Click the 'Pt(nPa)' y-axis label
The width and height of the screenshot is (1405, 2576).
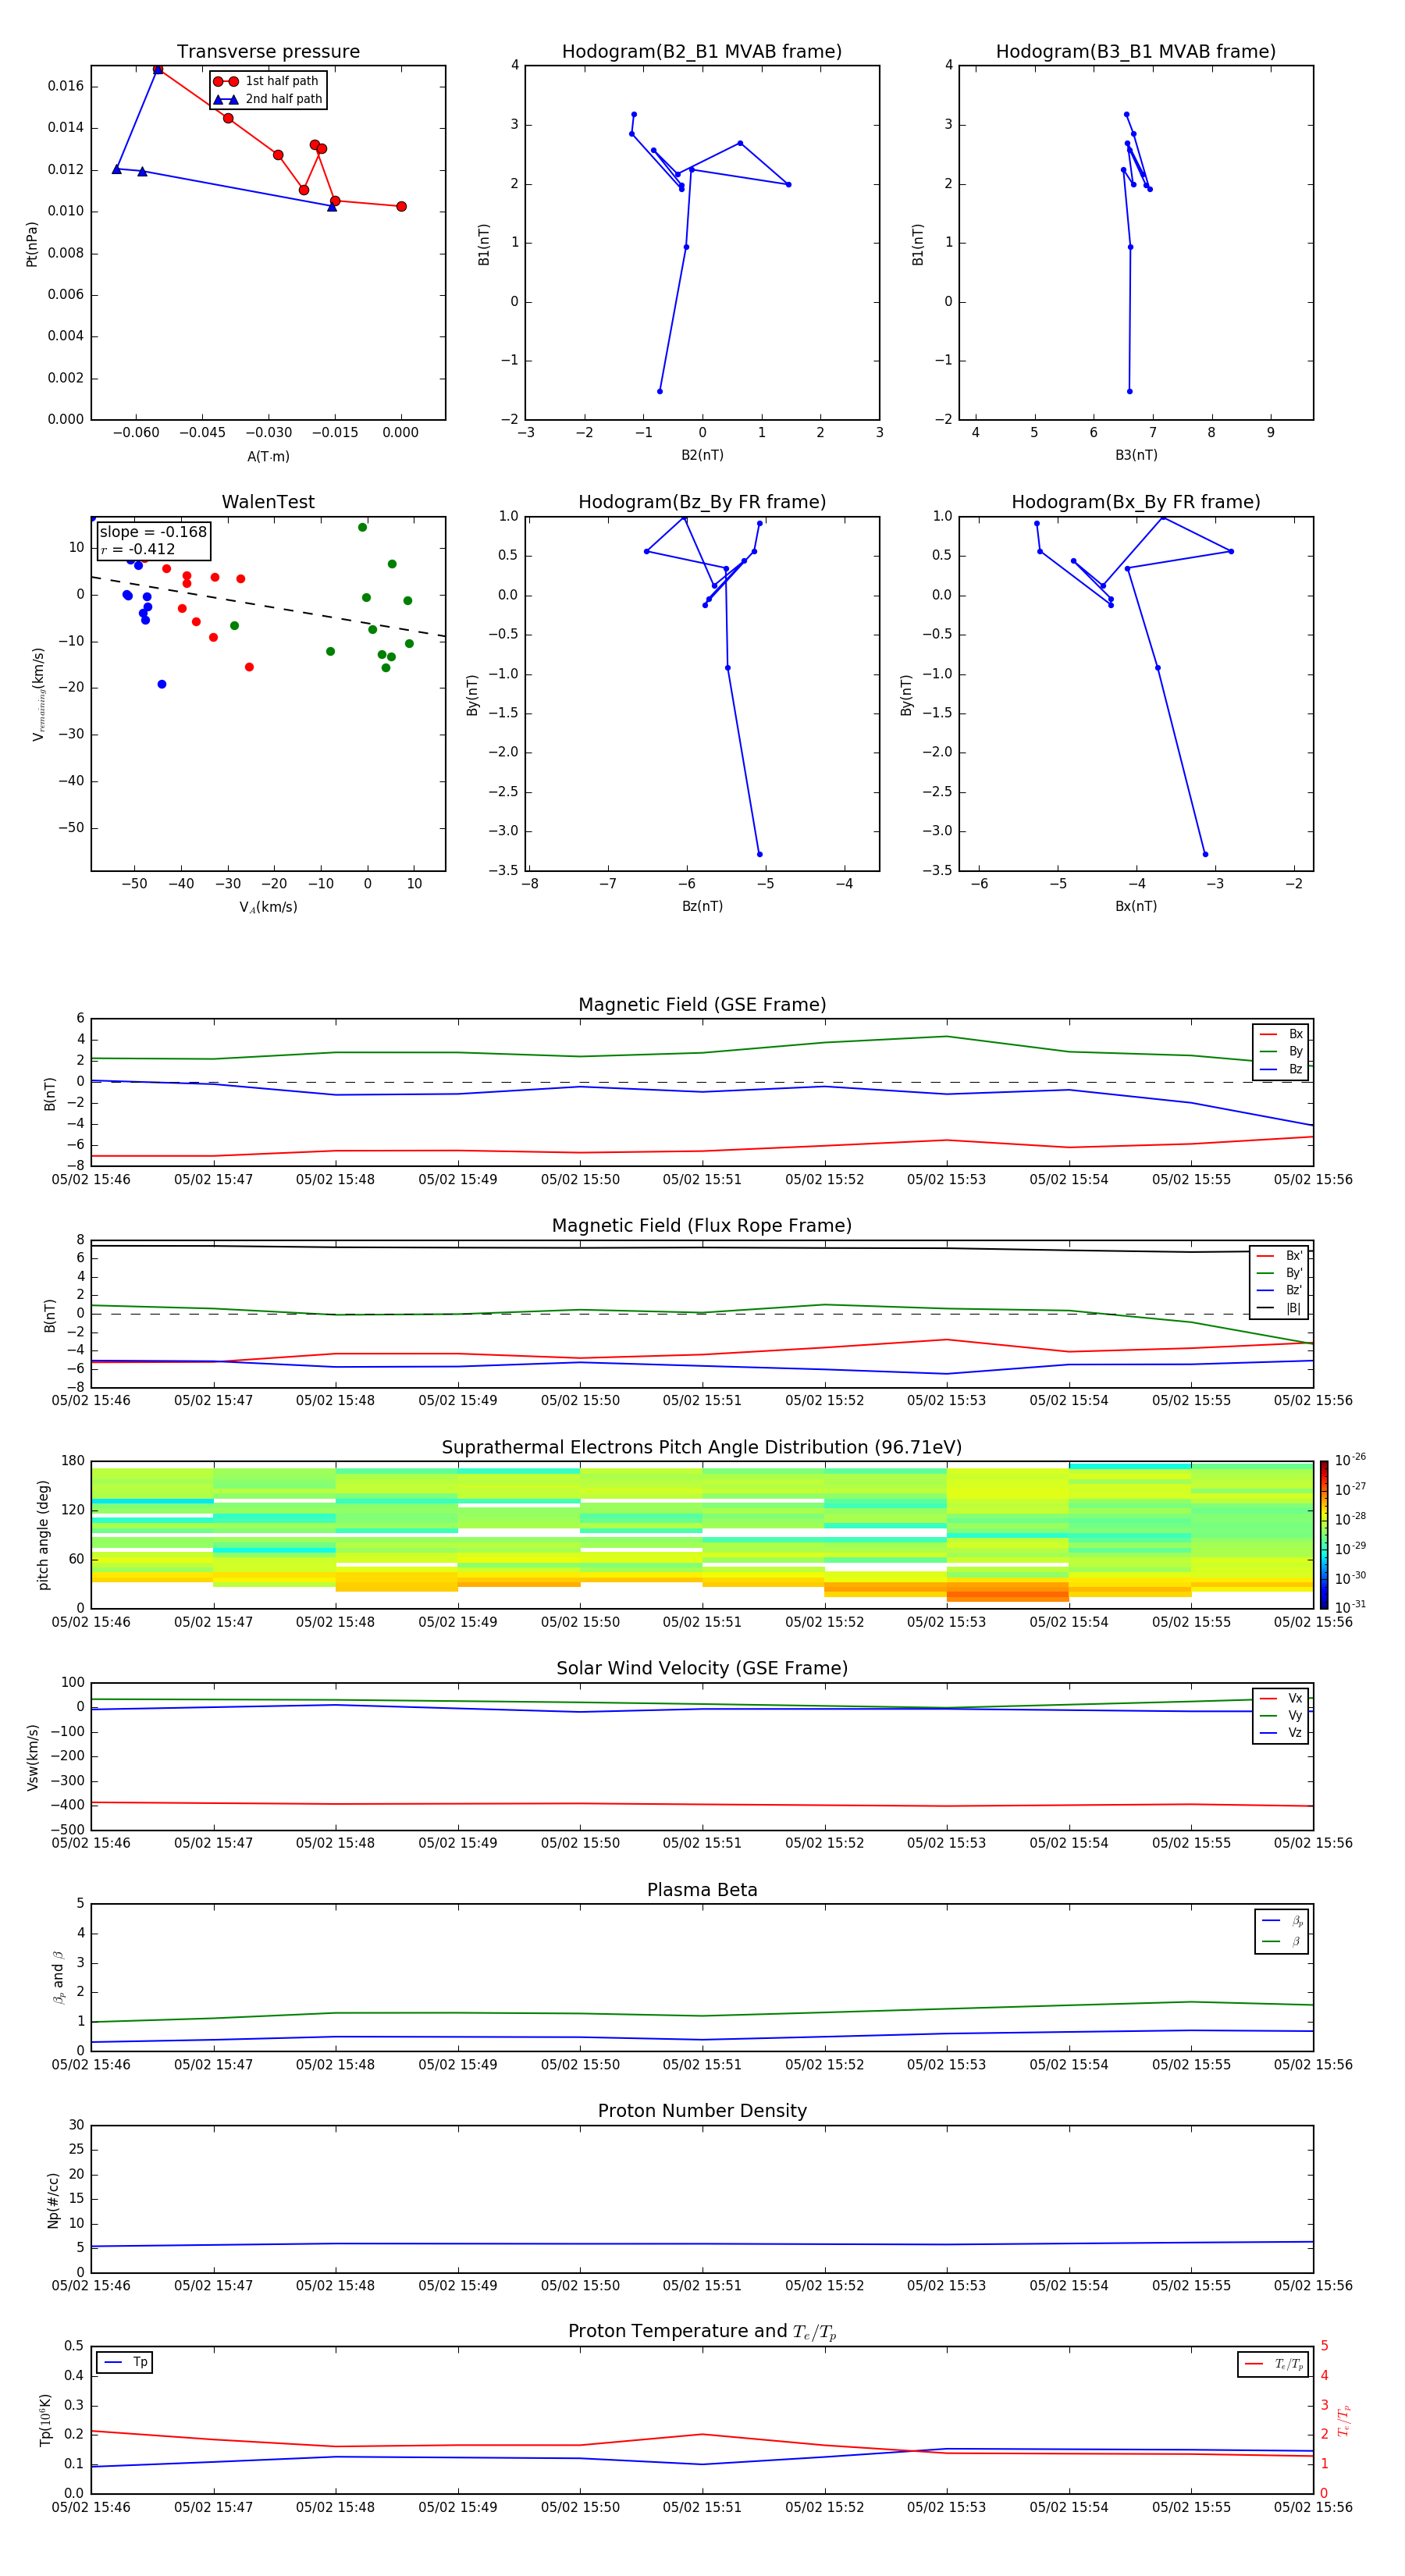pos(32,244)
